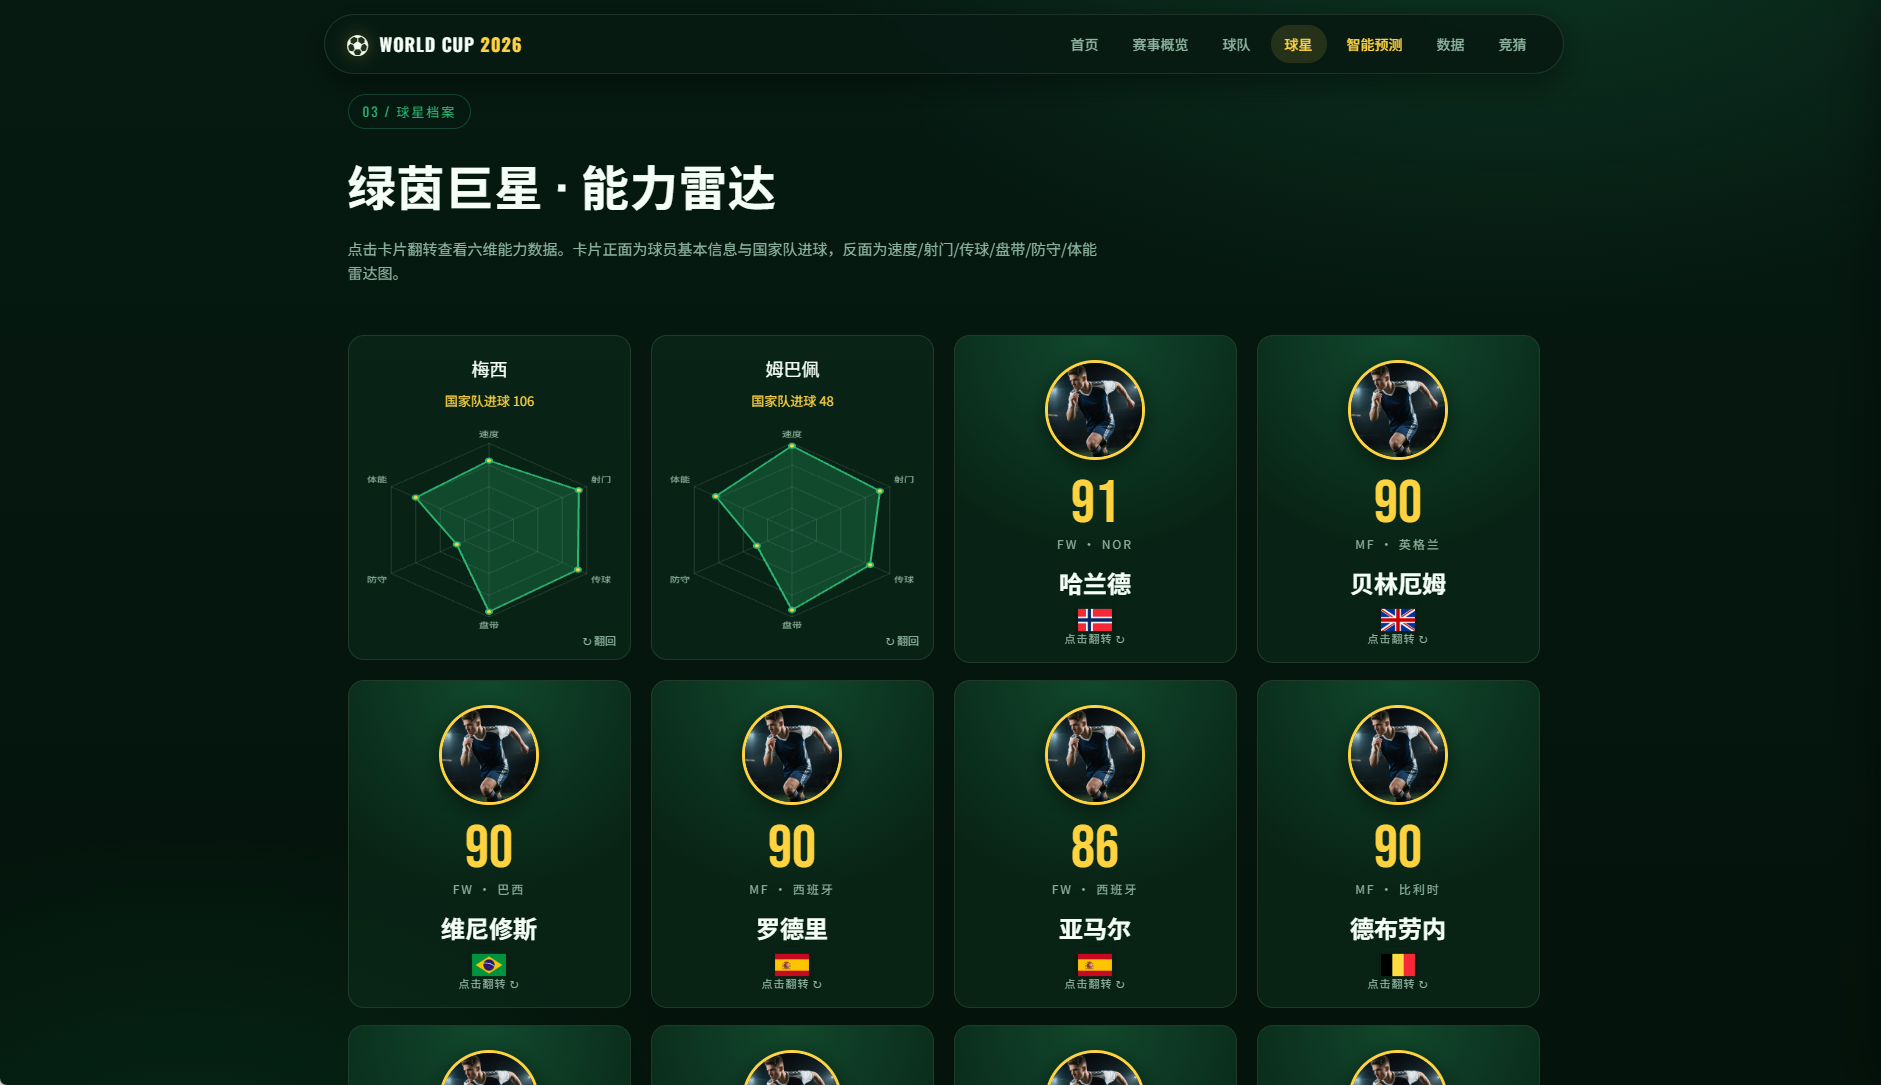
Task: Click Spain flag on 罗德里 card
Action: pyautogui.click(x=792, y=965)
